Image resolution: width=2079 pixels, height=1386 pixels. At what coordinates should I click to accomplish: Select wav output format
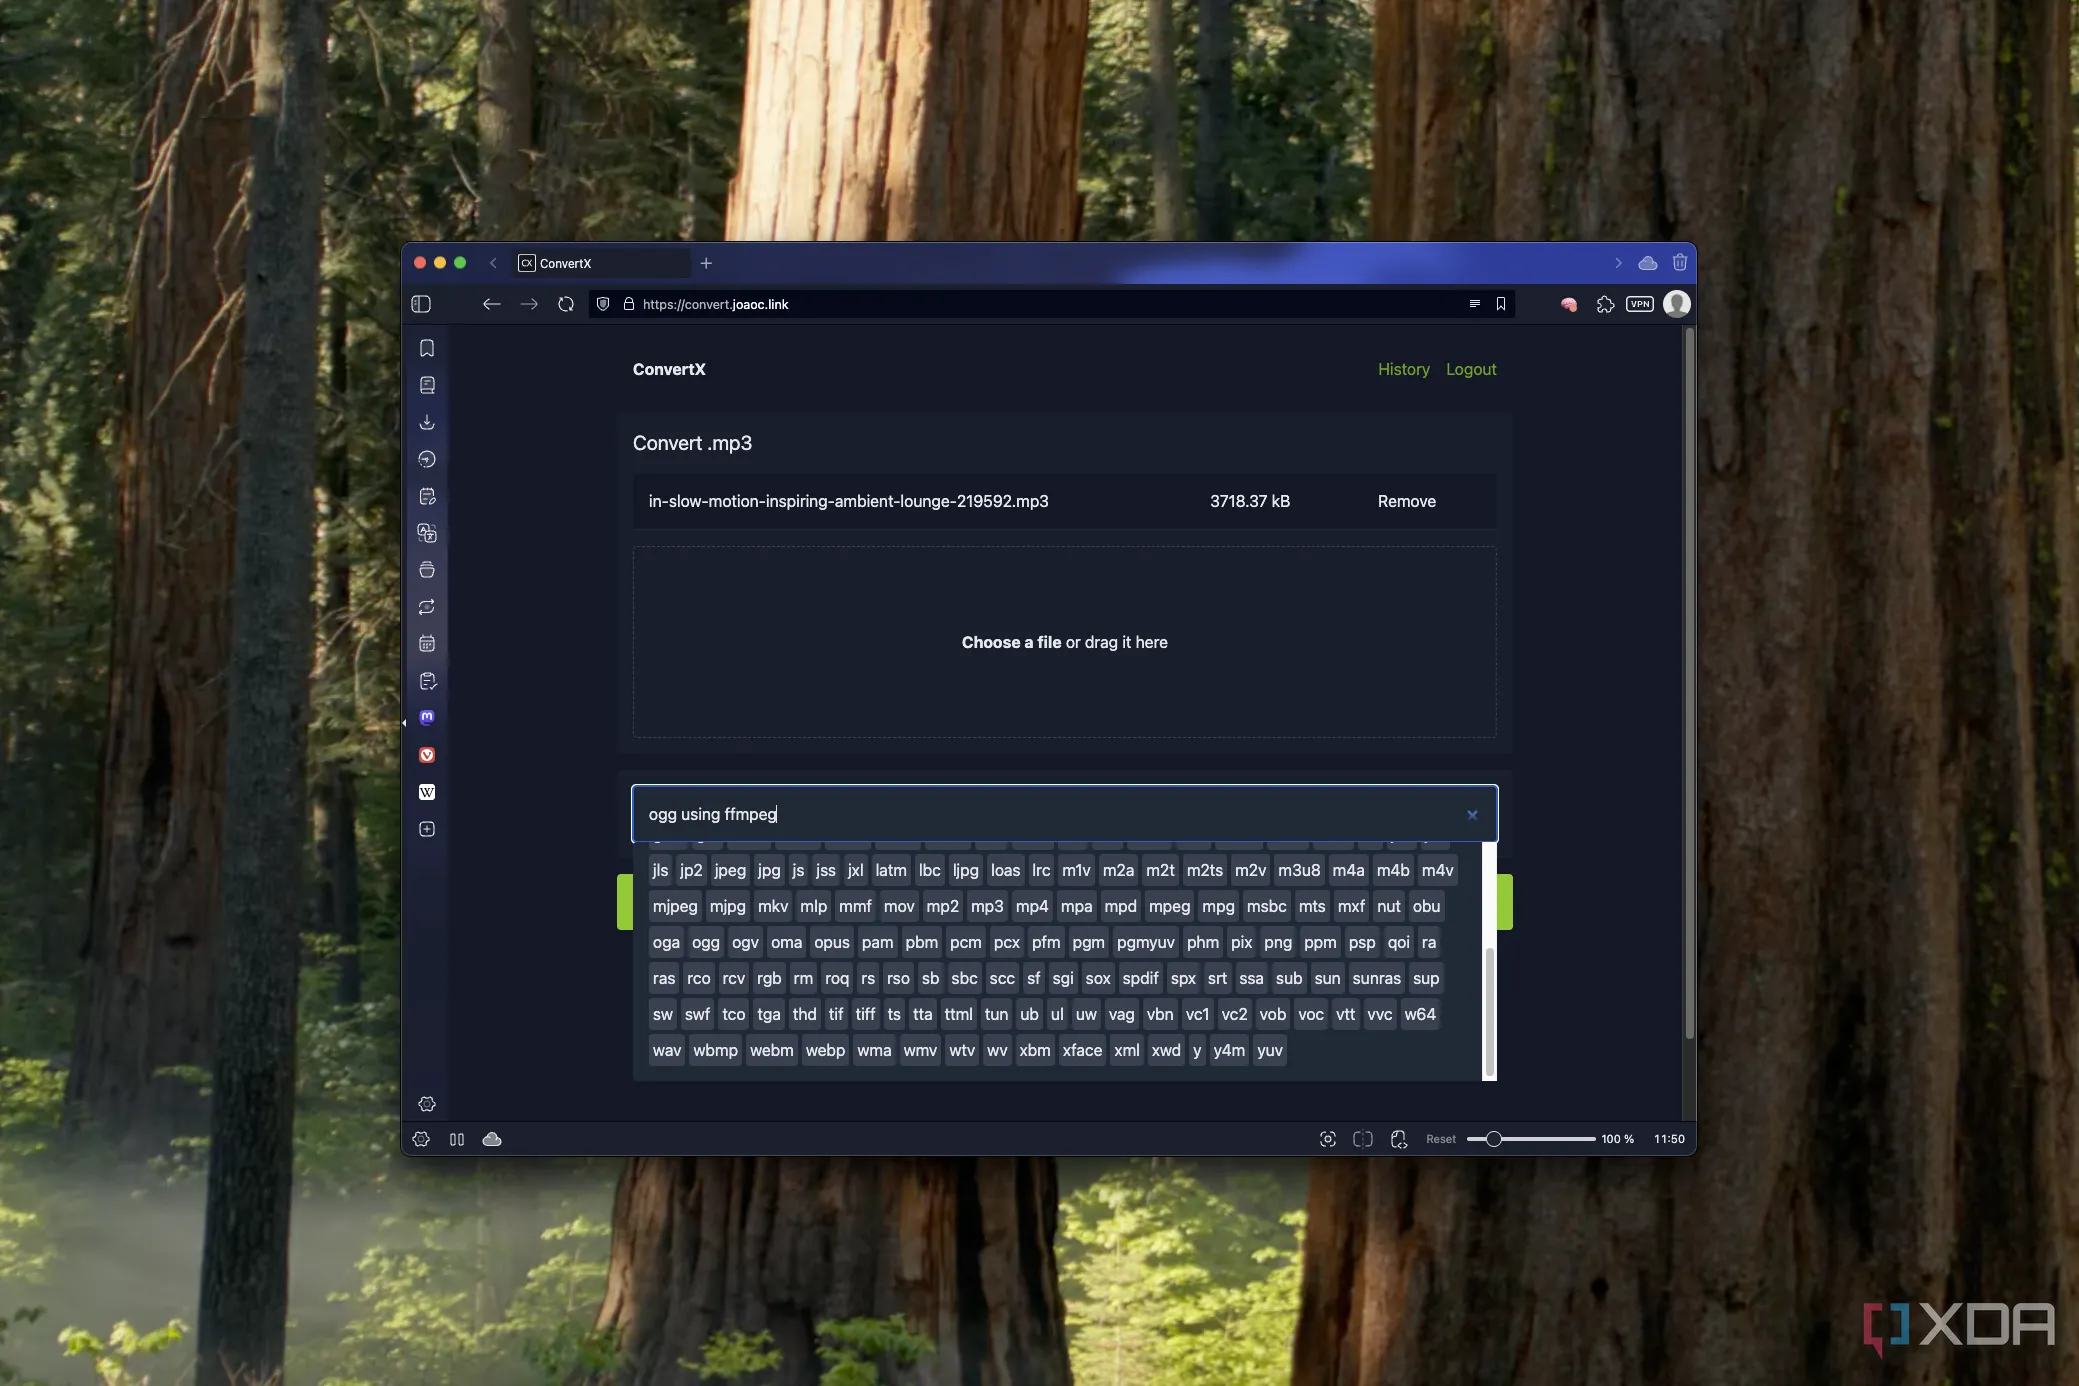pyautogui.click(x=667, y=1050)
